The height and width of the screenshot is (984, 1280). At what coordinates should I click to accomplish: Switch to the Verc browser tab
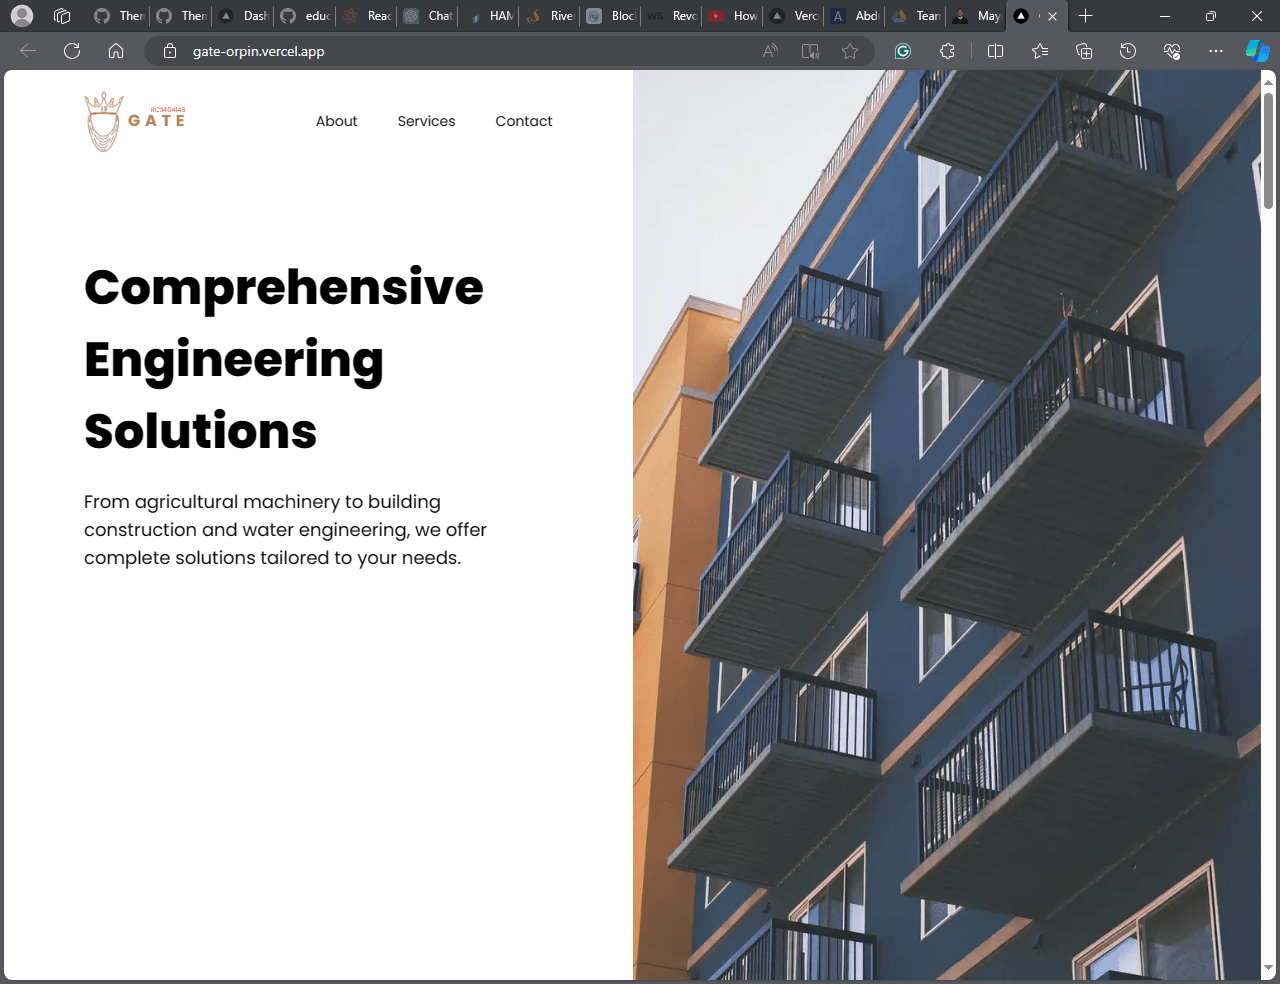pos(795,16)
